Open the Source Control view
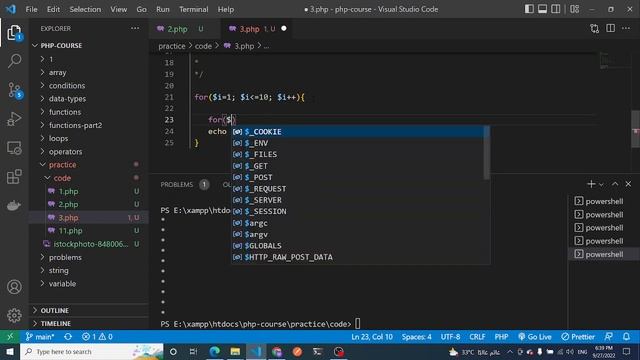 click(15, 90)
